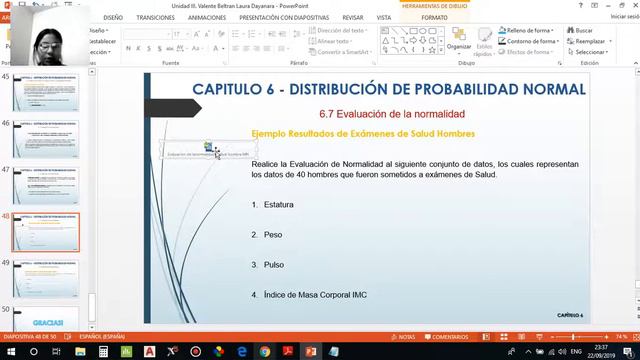Open Dirección del texto dropdown

[338, 30]
